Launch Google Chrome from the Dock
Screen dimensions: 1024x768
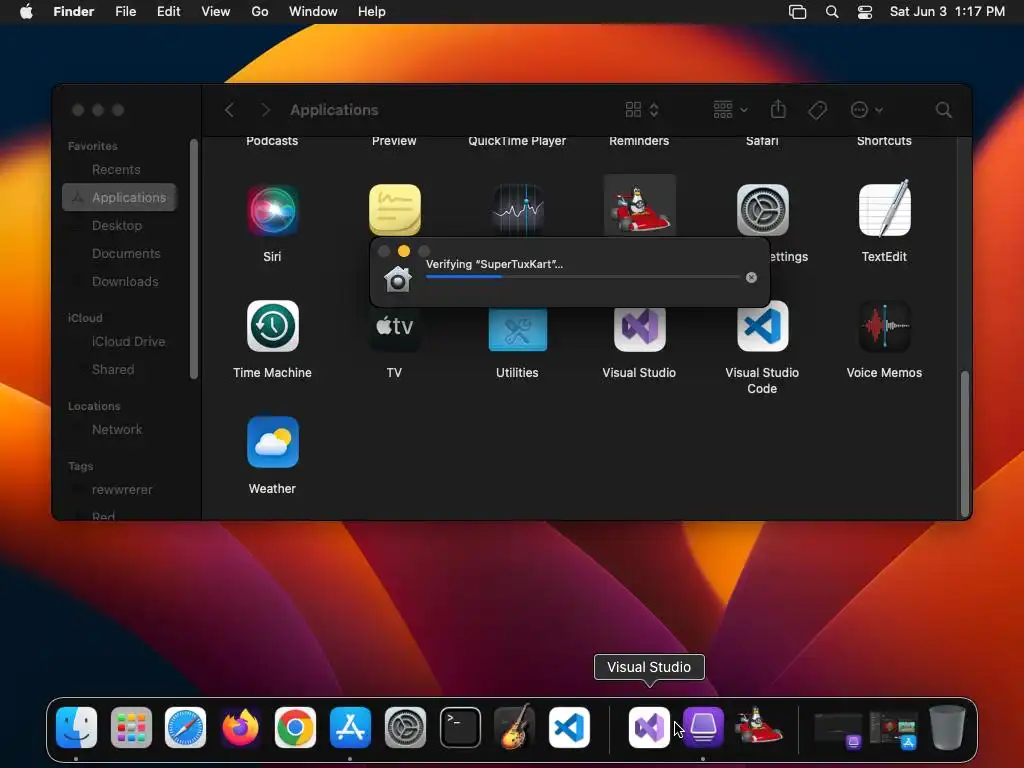[295, 727]
